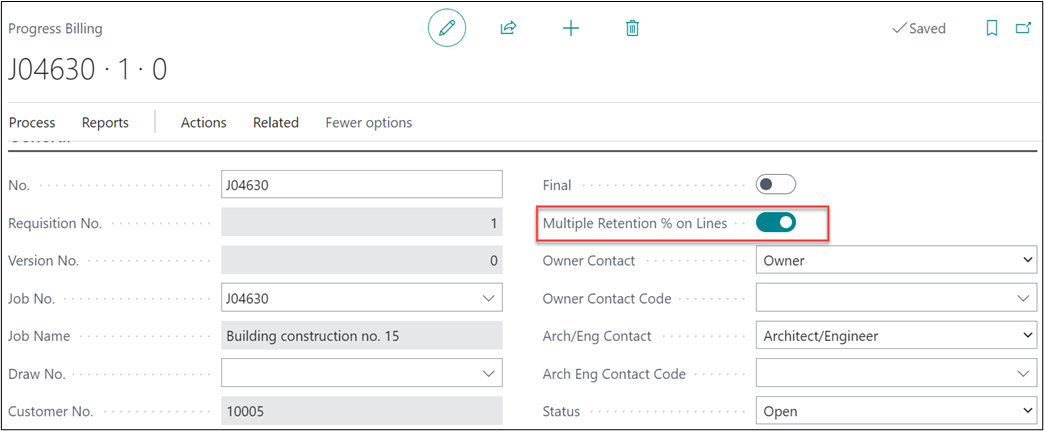Open the Draw No. dropdown
This screenshot has height=431, width=1044.
488,374
